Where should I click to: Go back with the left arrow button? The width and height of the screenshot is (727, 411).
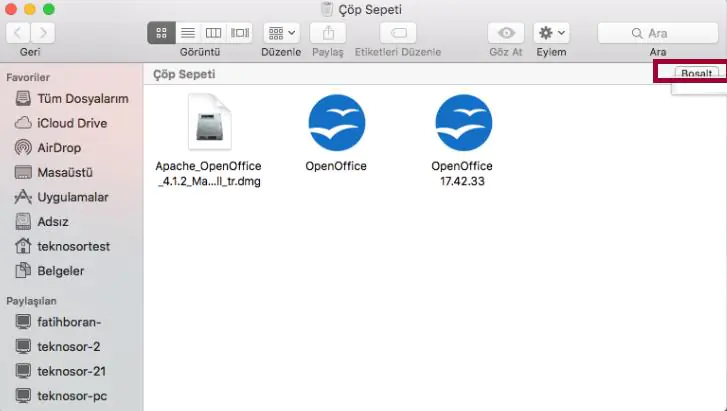click(x=18, y=33)
